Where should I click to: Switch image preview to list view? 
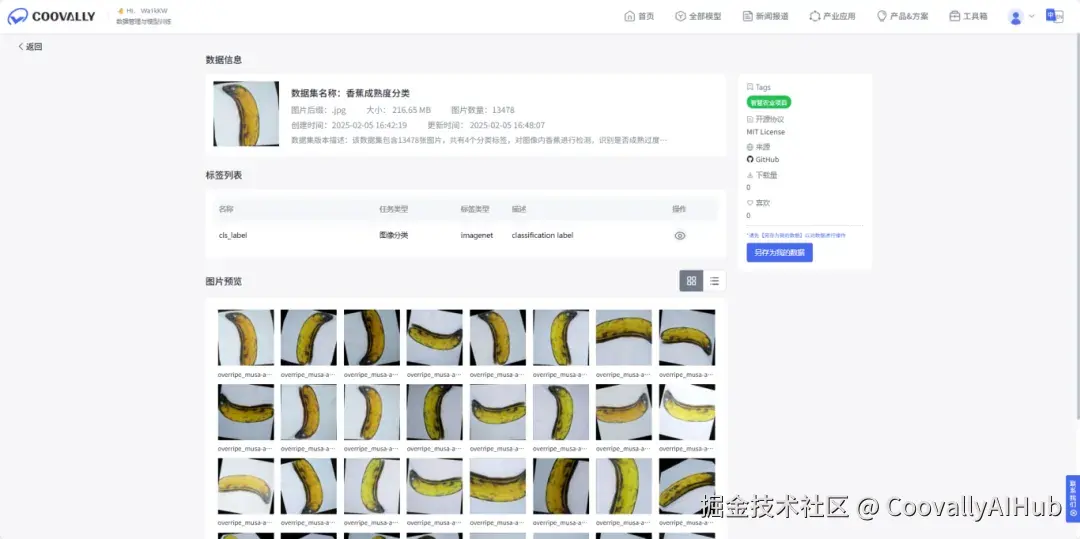click(714, 281)
